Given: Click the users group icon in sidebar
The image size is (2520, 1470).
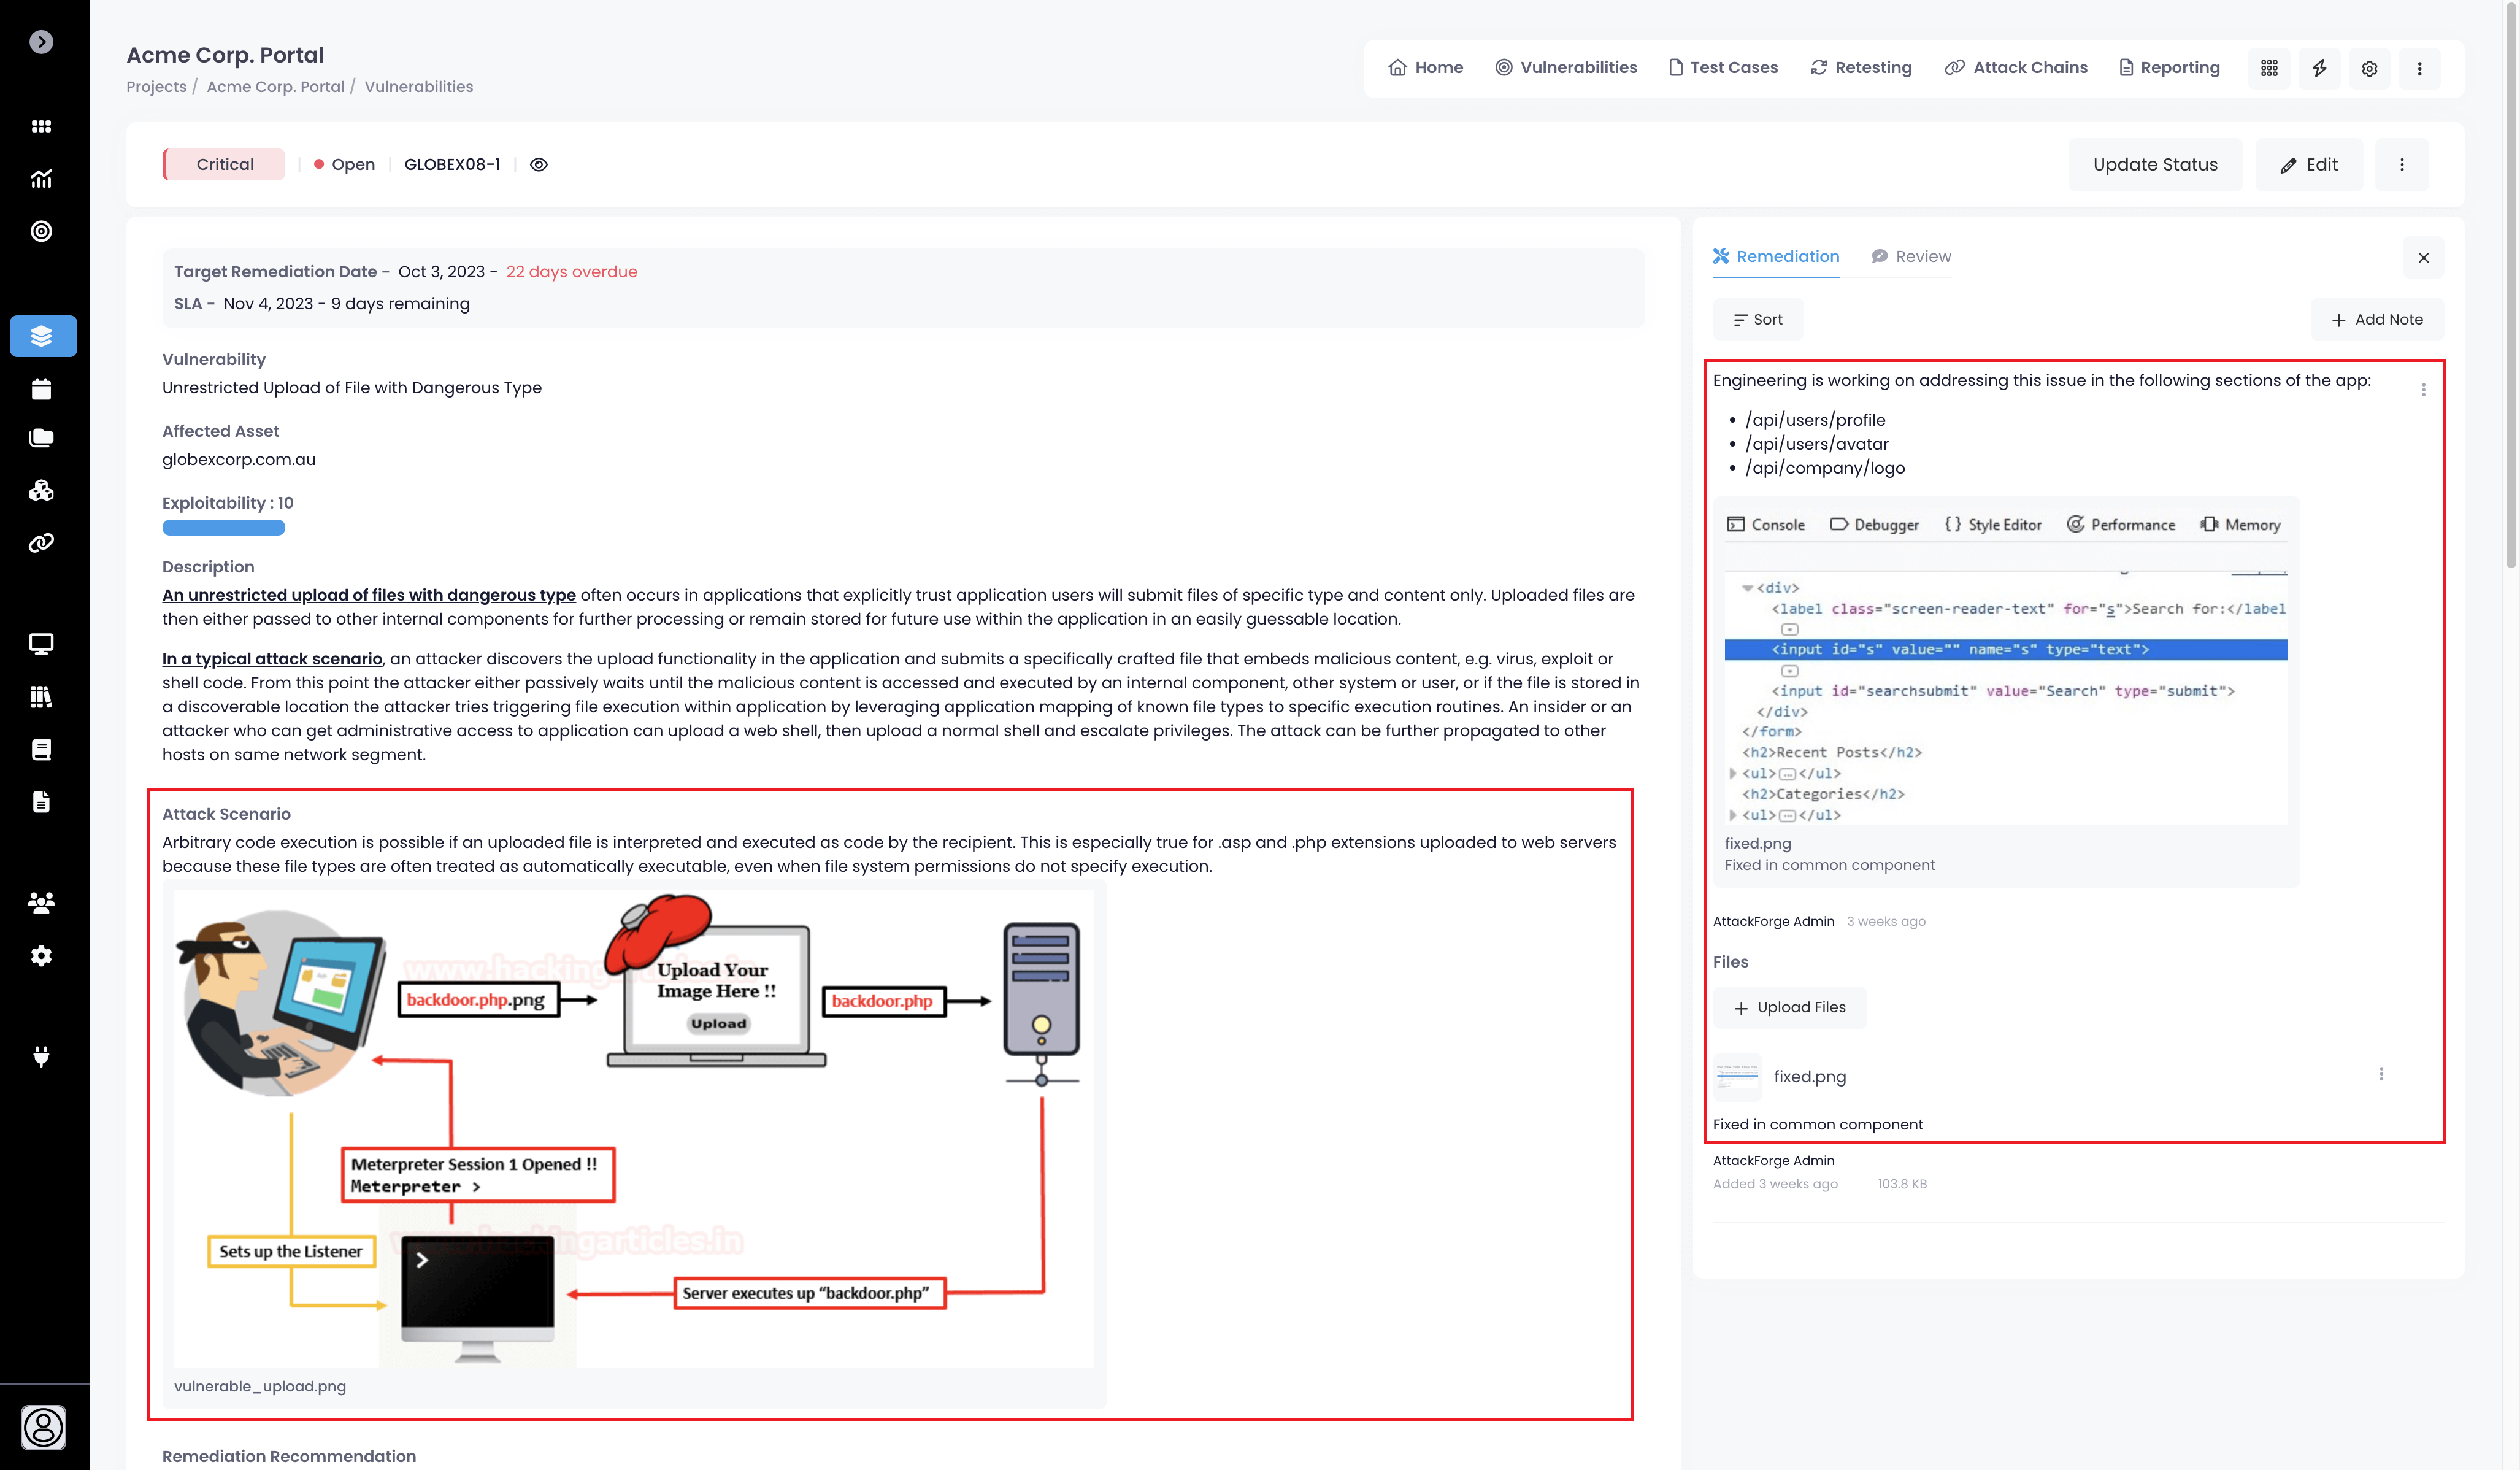Looking at the screenshot, I should click(x=42, y=903).
